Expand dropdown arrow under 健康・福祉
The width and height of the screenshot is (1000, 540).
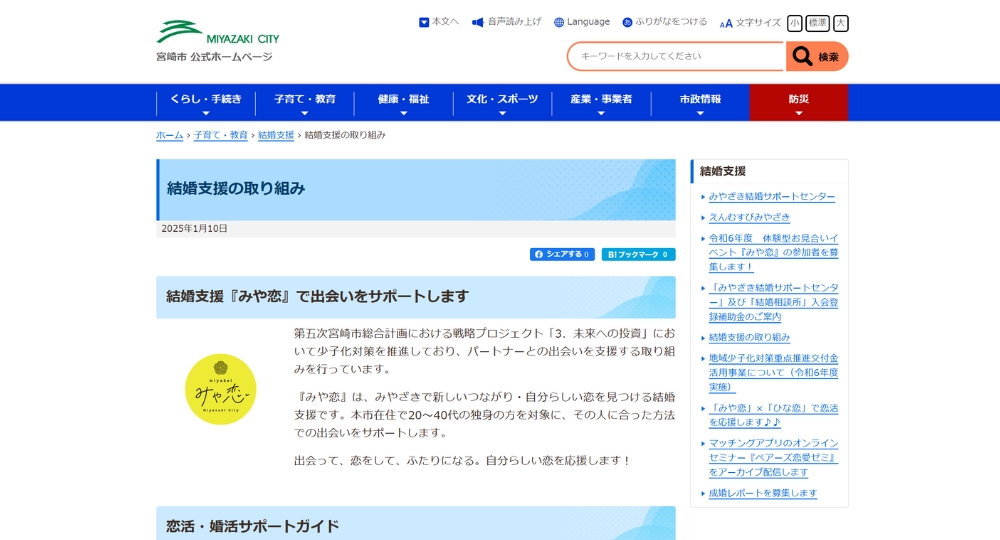[x=404, y=113]
